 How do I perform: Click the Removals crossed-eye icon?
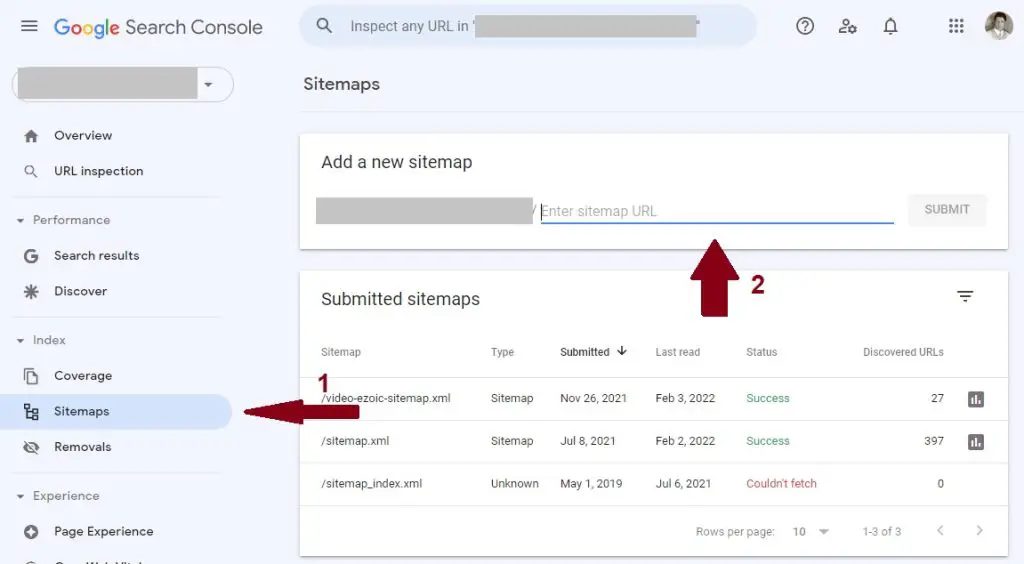click(x=31, y=447)
